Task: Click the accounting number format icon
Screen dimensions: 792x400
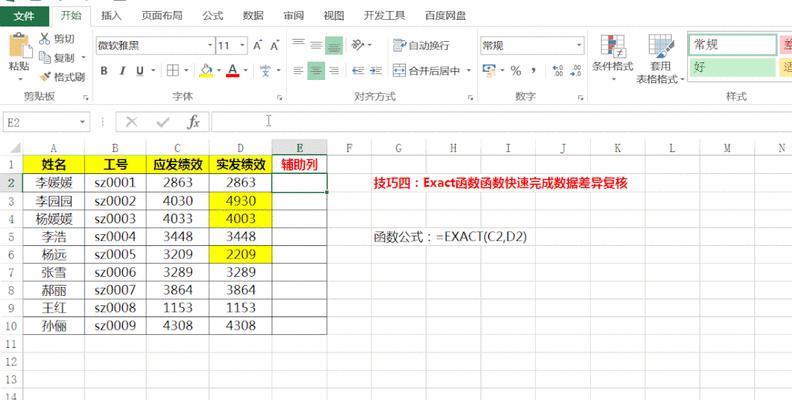Action: pos(489,70)
